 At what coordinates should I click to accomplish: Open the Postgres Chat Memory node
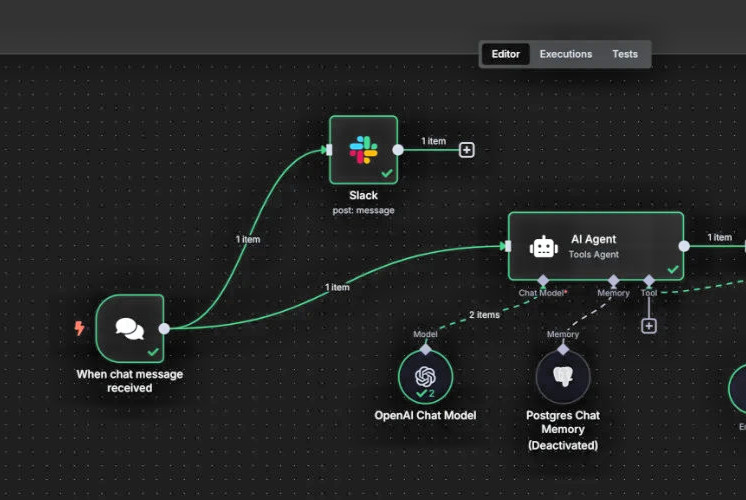(x=563, y=377)
